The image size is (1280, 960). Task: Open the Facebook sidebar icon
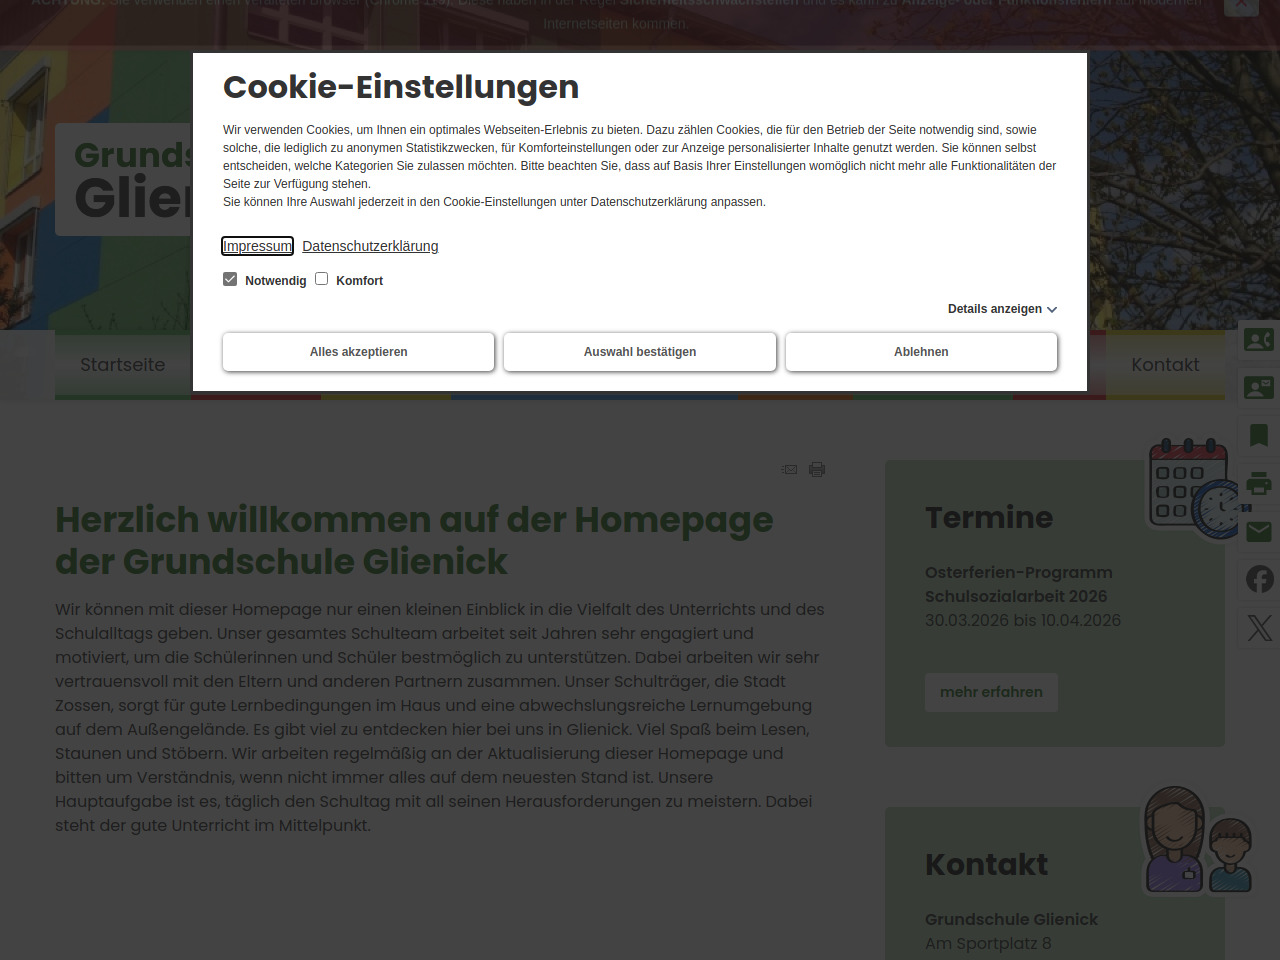[x=1259, y=579]
